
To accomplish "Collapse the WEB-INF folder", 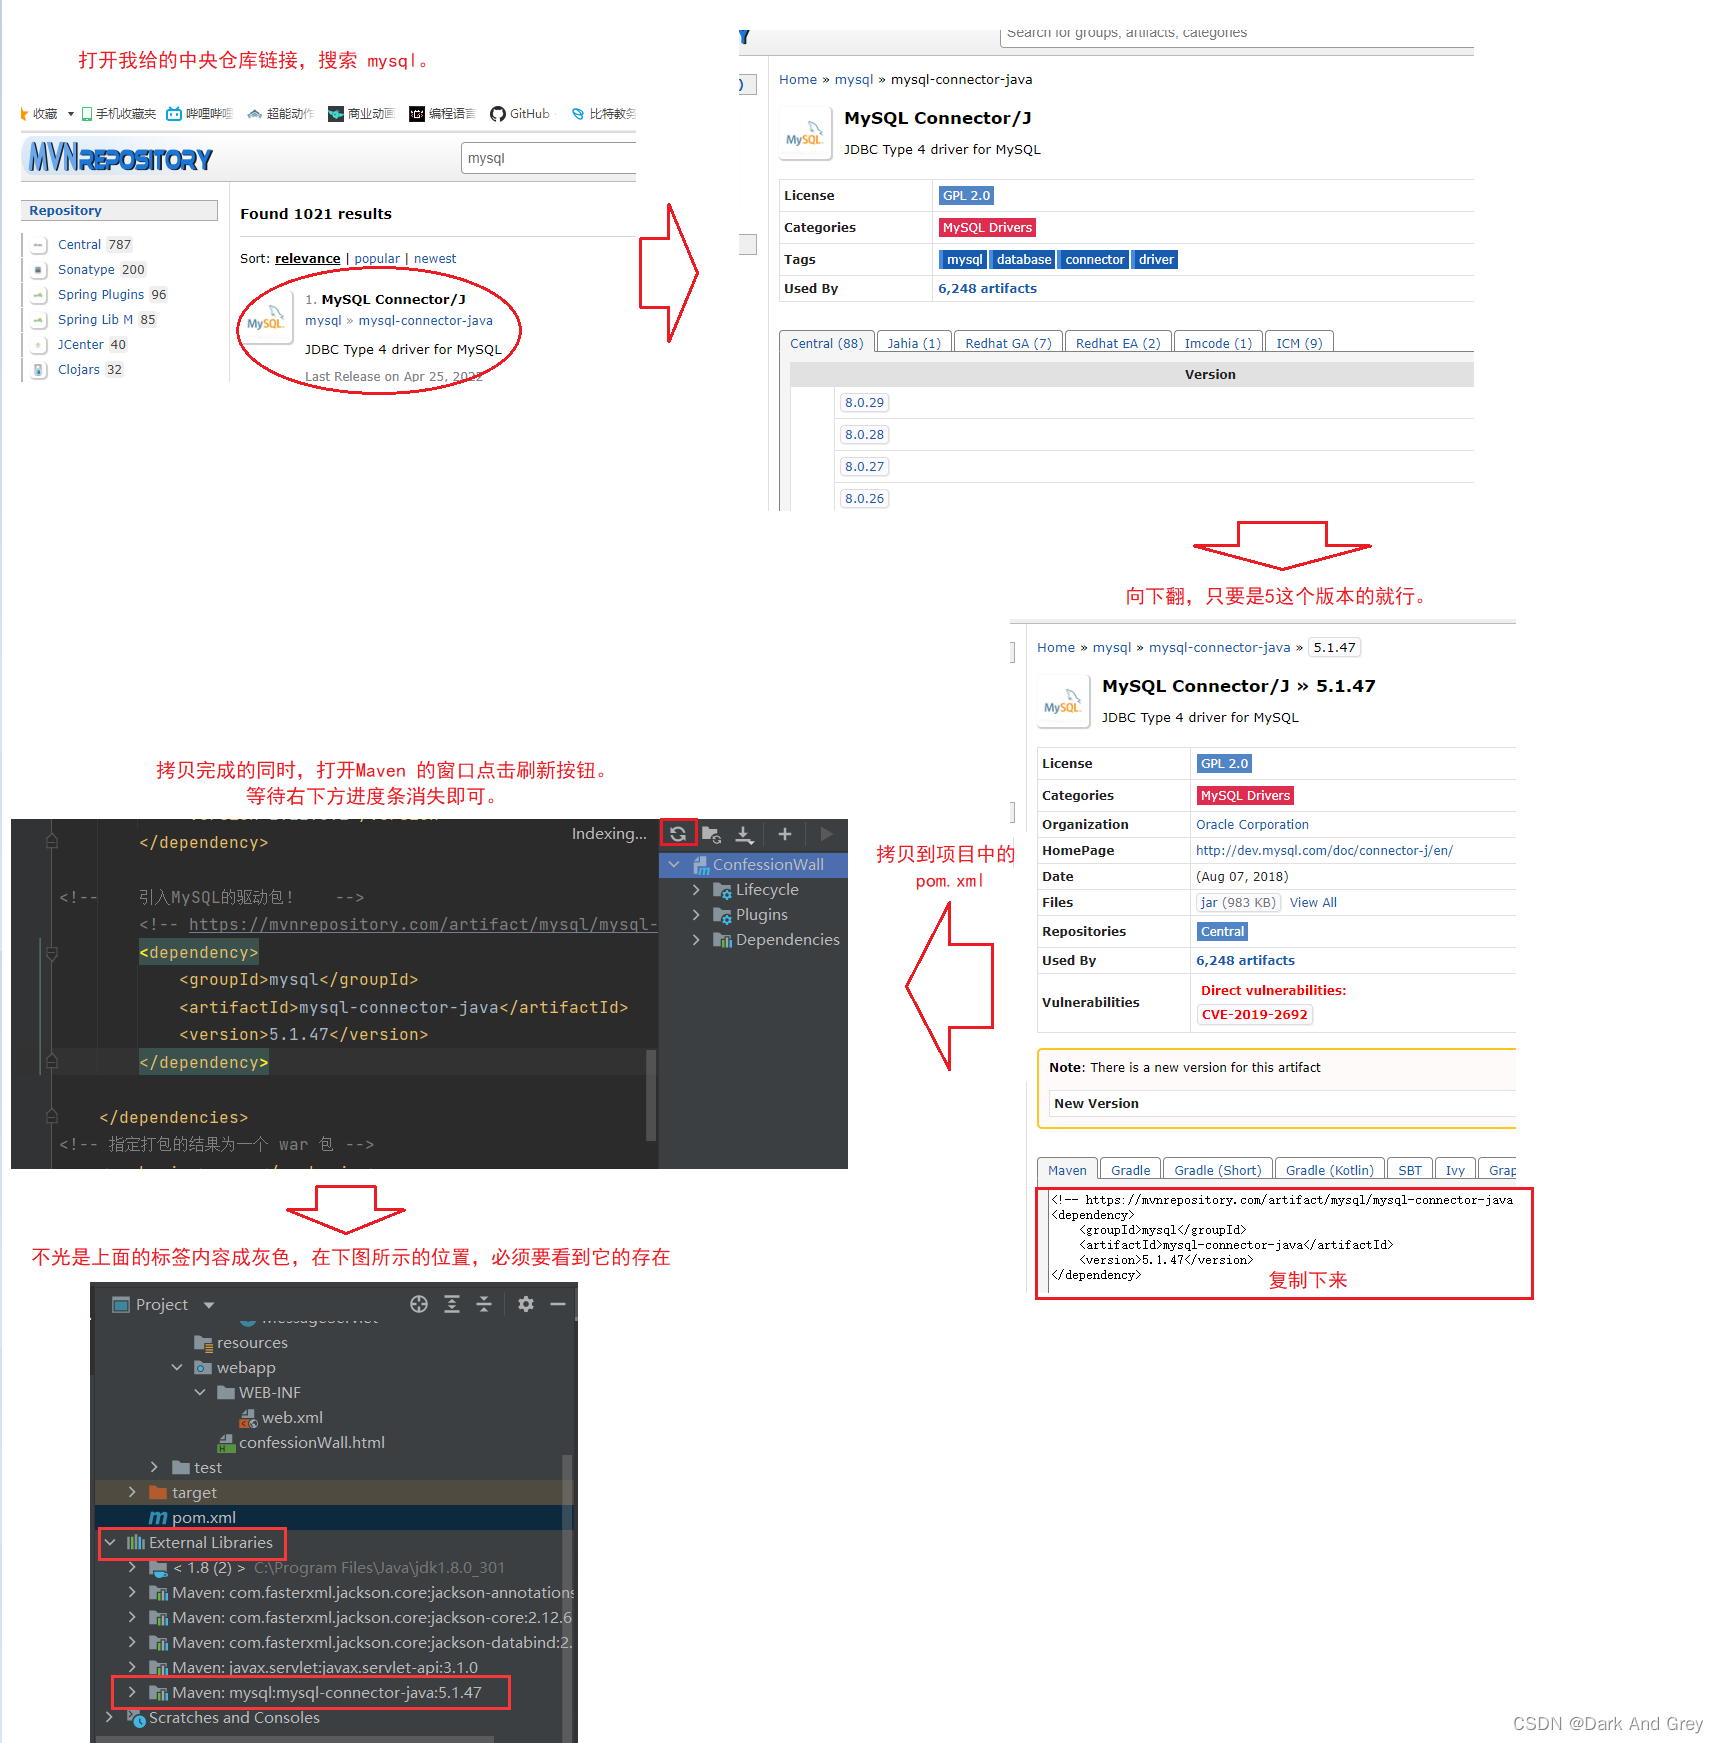I will pos(200,1392).
